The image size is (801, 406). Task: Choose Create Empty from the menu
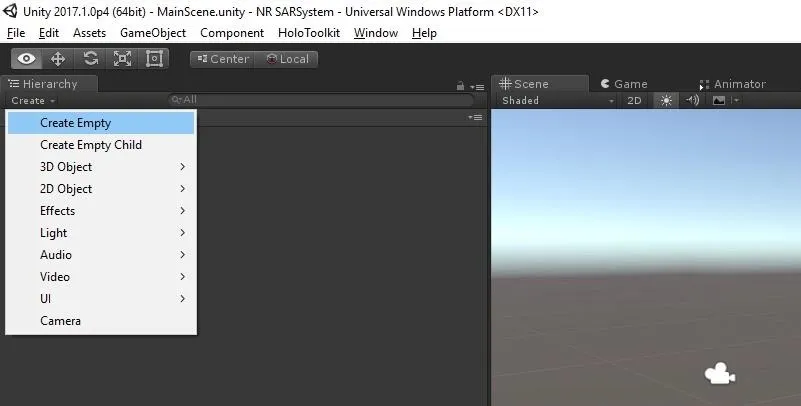[101, 123]
